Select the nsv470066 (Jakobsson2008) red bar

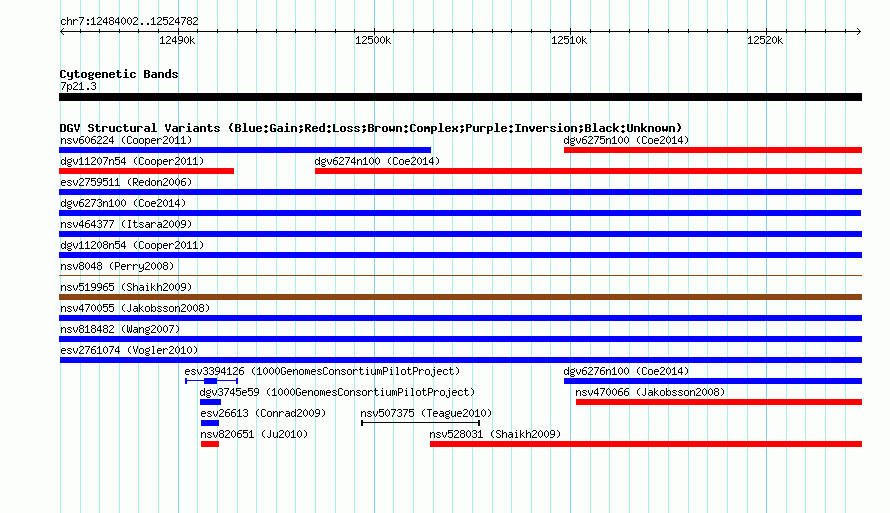pyautogui.click(x=719, y=402)
